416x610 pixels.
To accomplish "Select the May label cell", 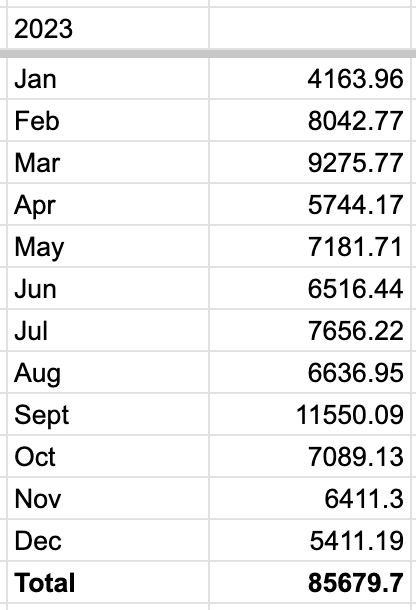I will [x=108, y=247].
